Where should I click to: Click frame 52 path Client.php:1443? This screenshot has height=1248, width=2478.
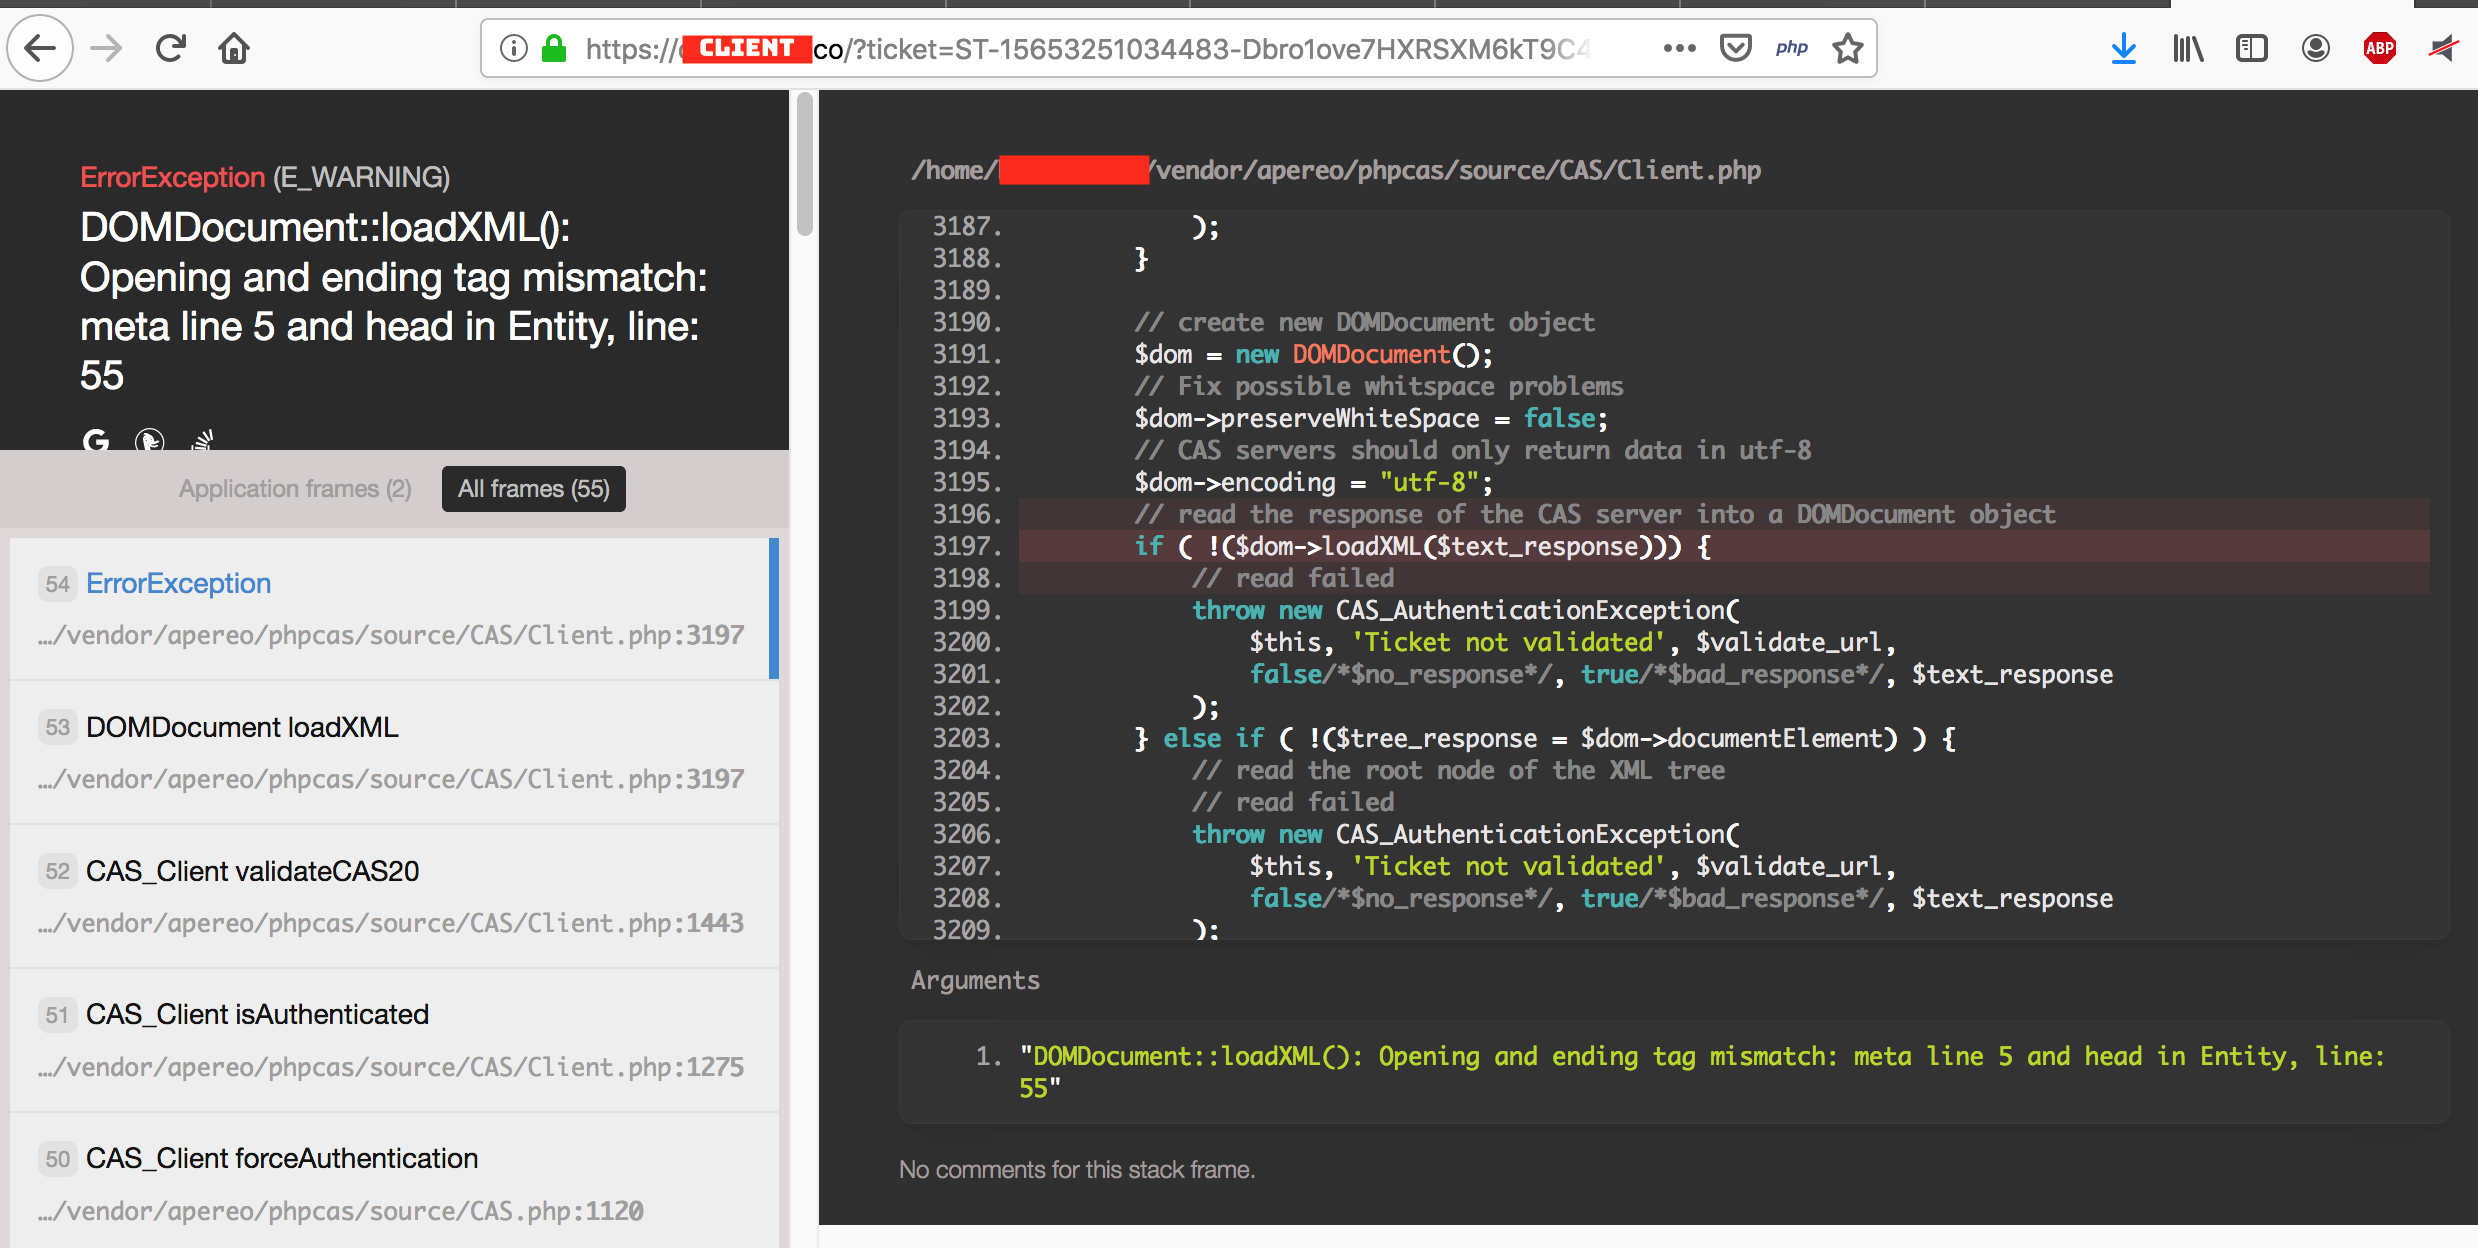(x=391, y=923)
